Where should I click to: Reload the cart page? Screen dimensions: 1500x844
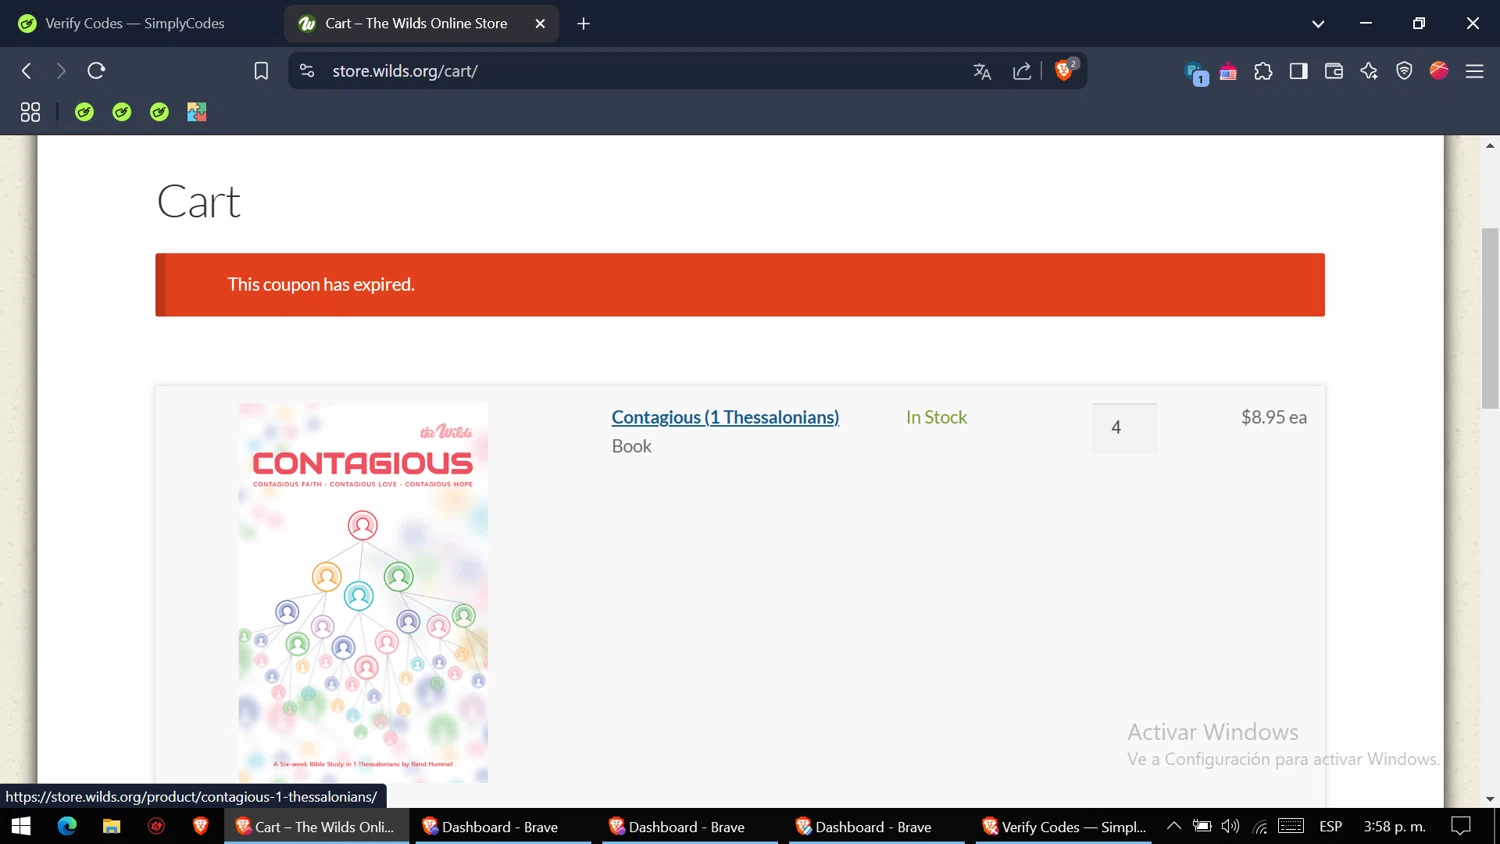point(96,71)
